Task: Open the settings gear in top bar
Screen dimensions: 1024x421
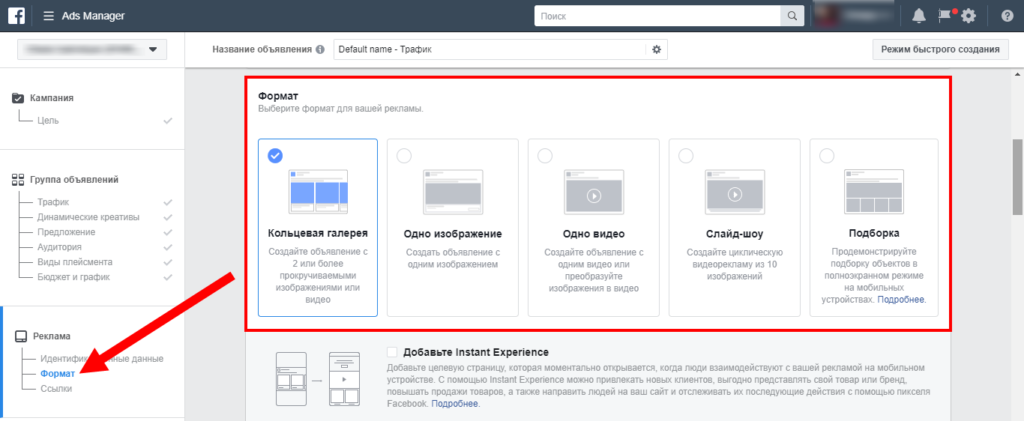Action: tap(968, 16)
